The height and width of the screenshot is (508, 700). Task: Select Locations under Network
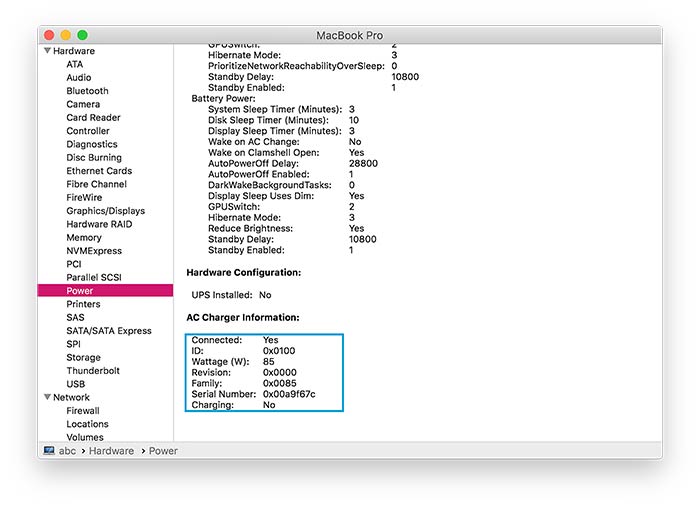[87, 424]
